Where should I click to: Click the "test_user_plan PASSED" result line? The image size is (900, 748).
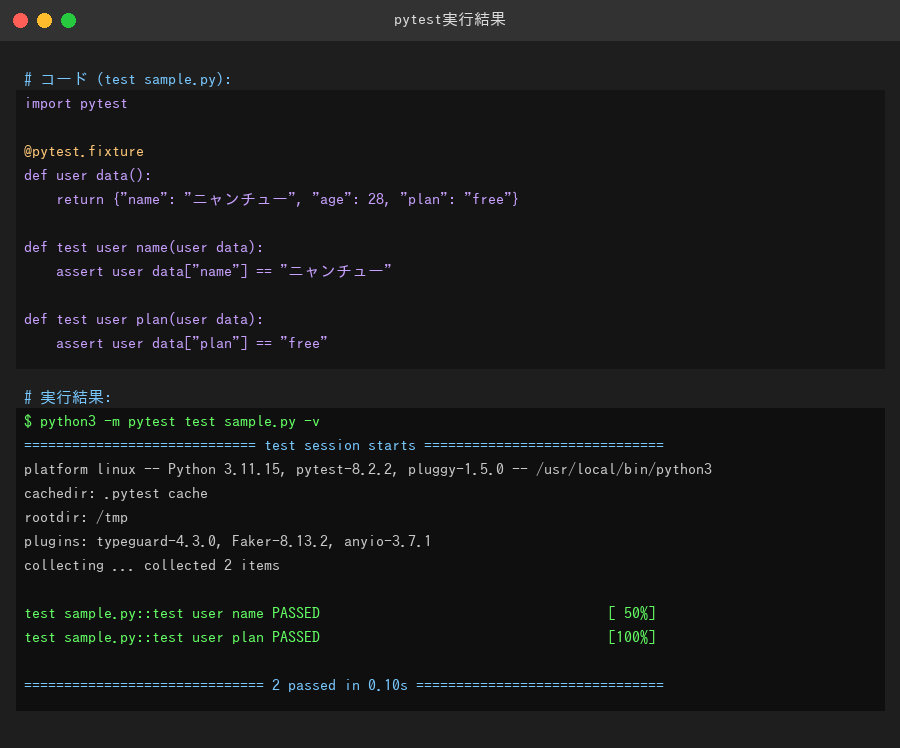172,638
